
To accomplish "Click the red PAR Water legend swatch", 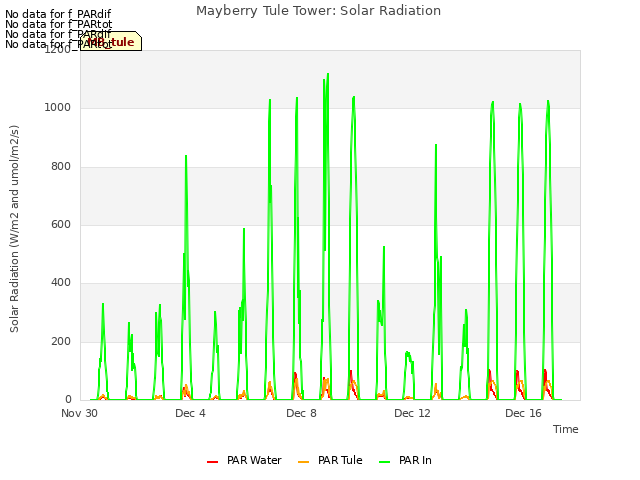I will pyautogui.click(x=212, y=462).
